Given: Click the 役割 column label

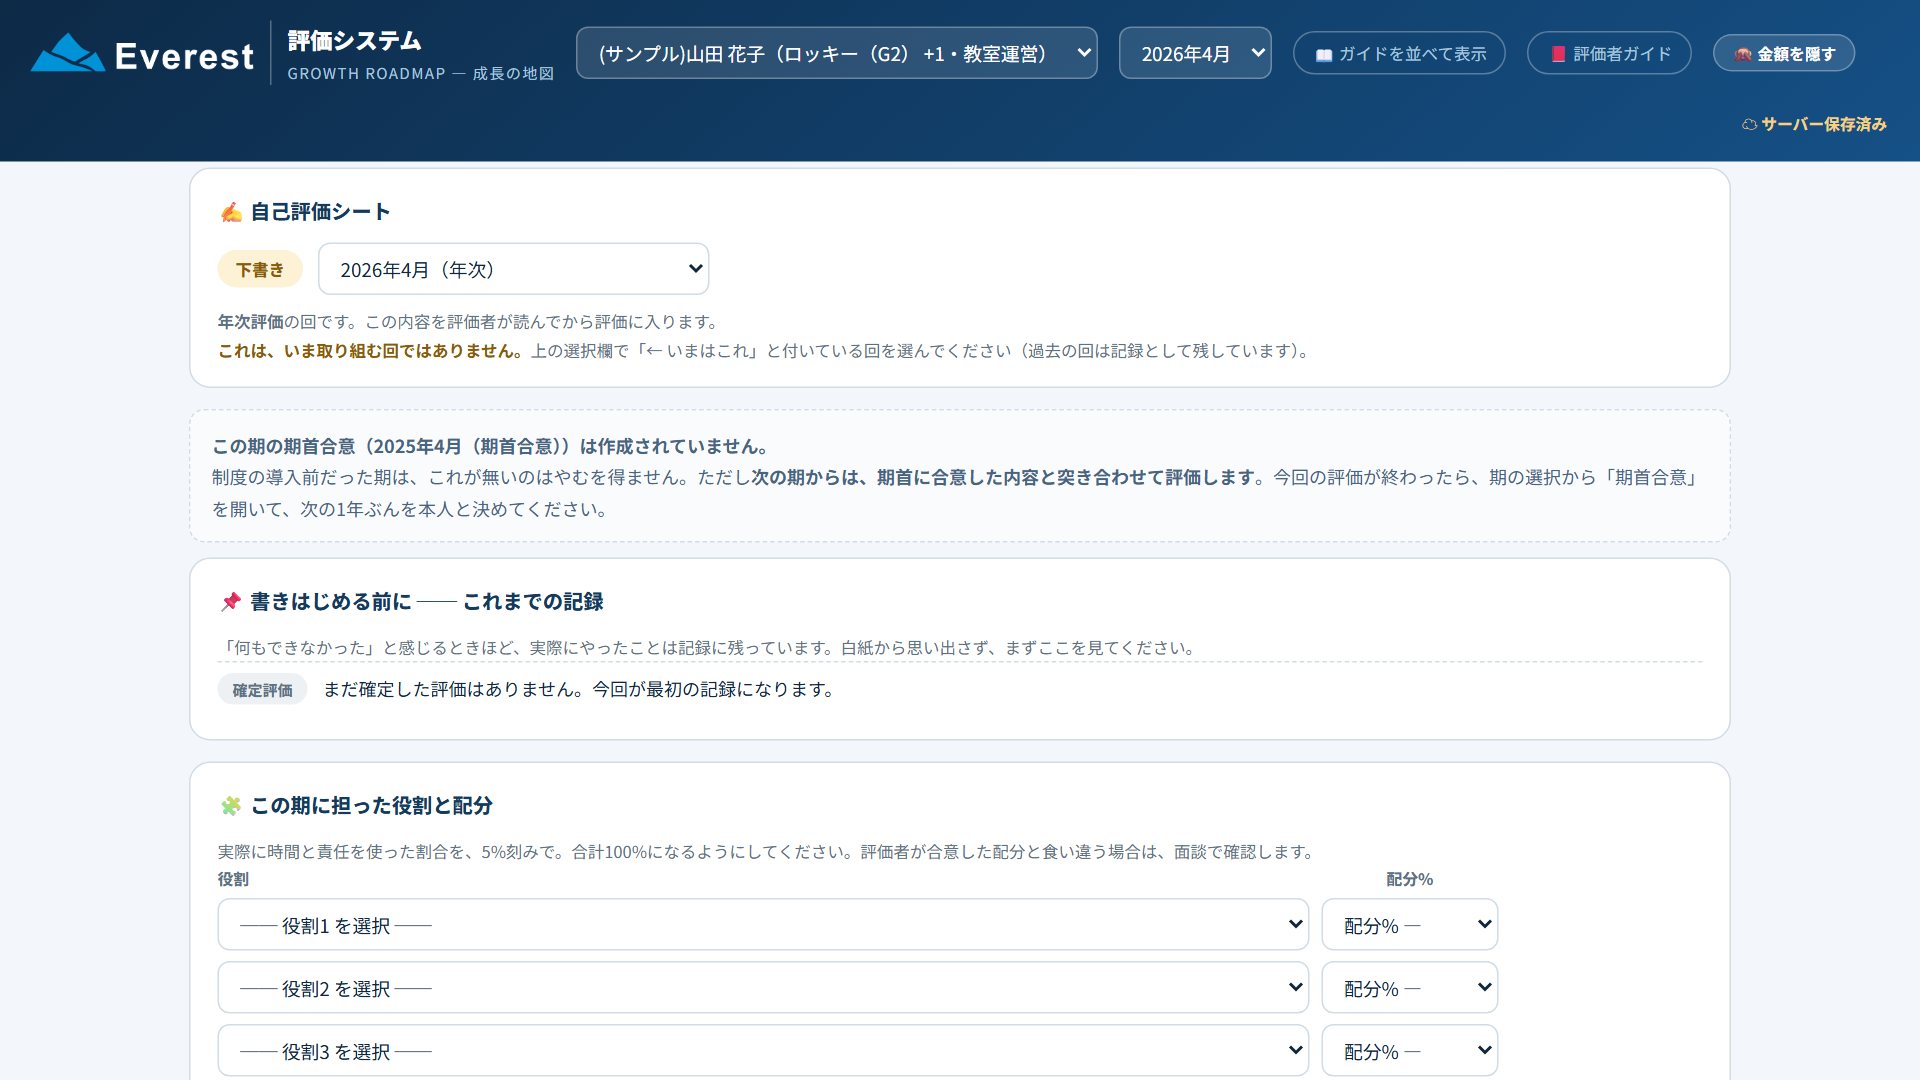Looking at the screenshot, I should coord(233,879).
